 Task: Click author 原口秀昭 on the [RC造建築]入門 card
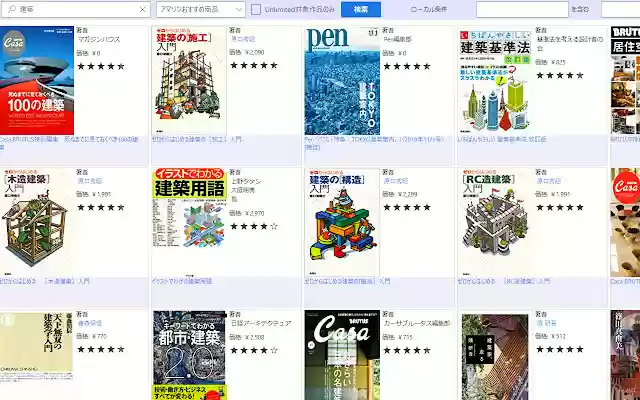tap(549, 181)
